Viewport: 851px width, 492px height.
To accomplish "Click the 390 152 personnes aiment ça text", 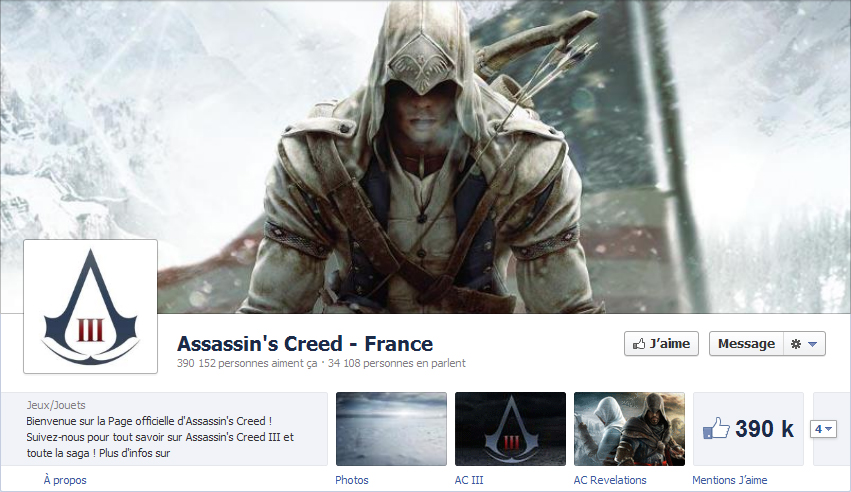I will (247, 363).
